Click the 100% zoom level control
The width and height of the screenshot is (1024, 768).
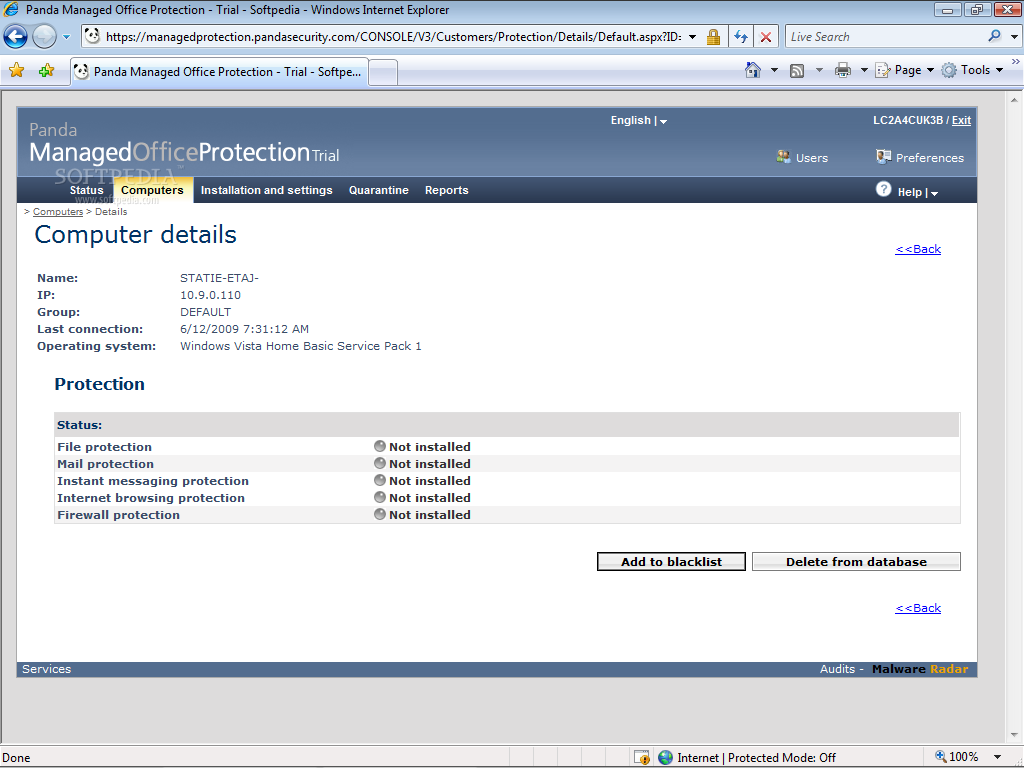956,757
